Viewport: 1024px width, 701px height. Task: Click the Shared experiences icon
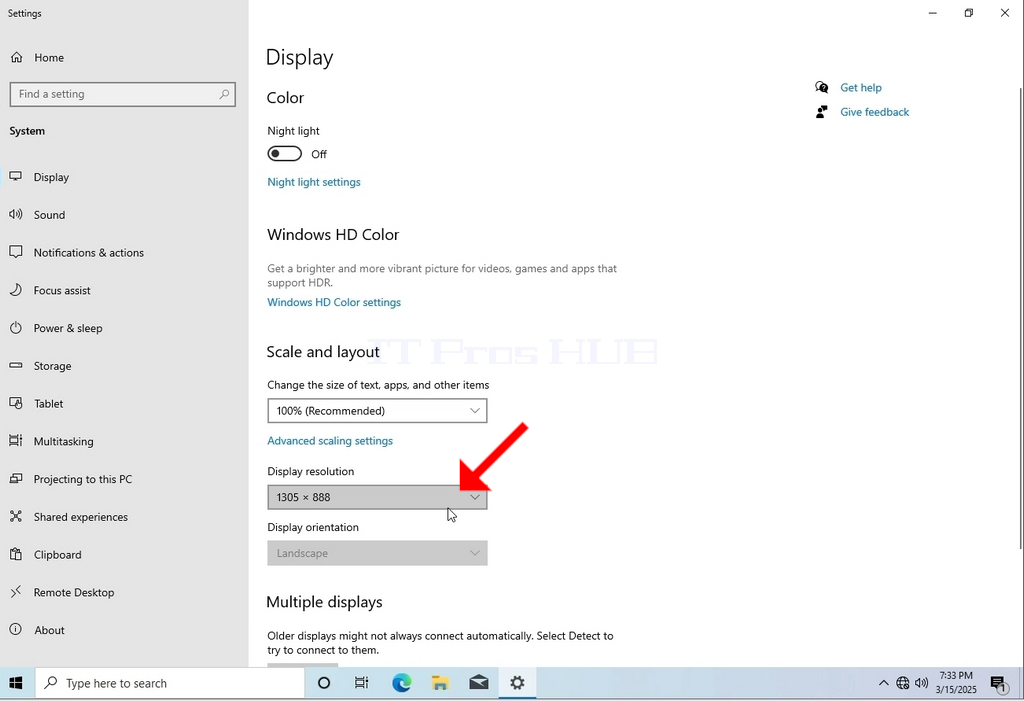click(16, 517)
